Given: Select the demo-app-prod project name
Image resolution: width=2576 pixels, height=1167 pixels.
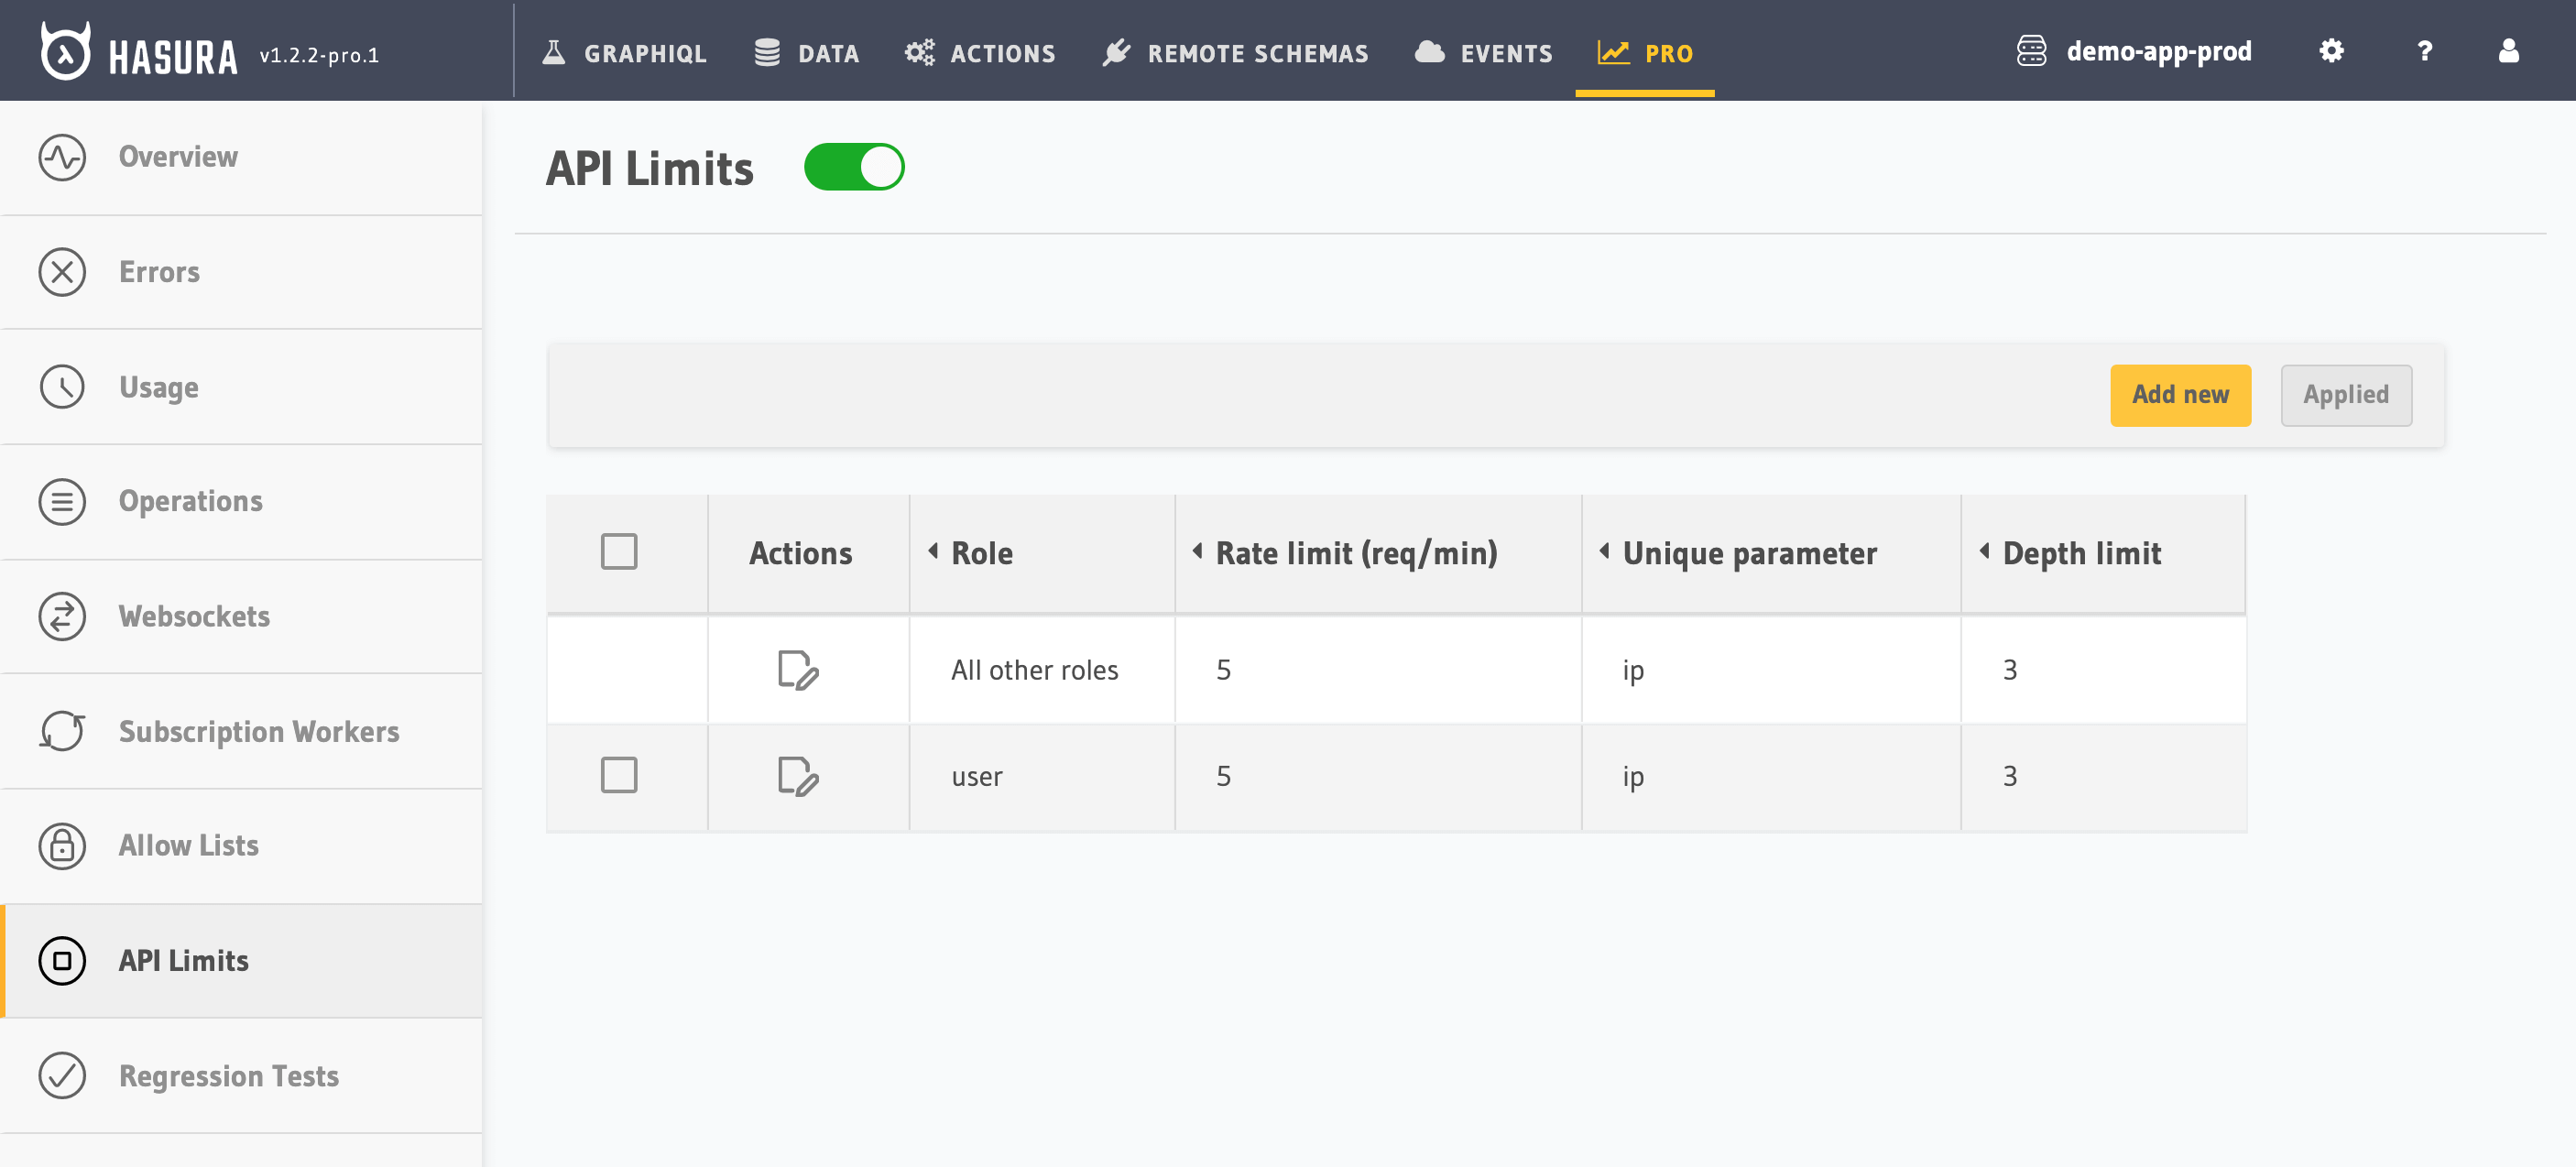Looking at the screenshot, I should point(2158,51).
